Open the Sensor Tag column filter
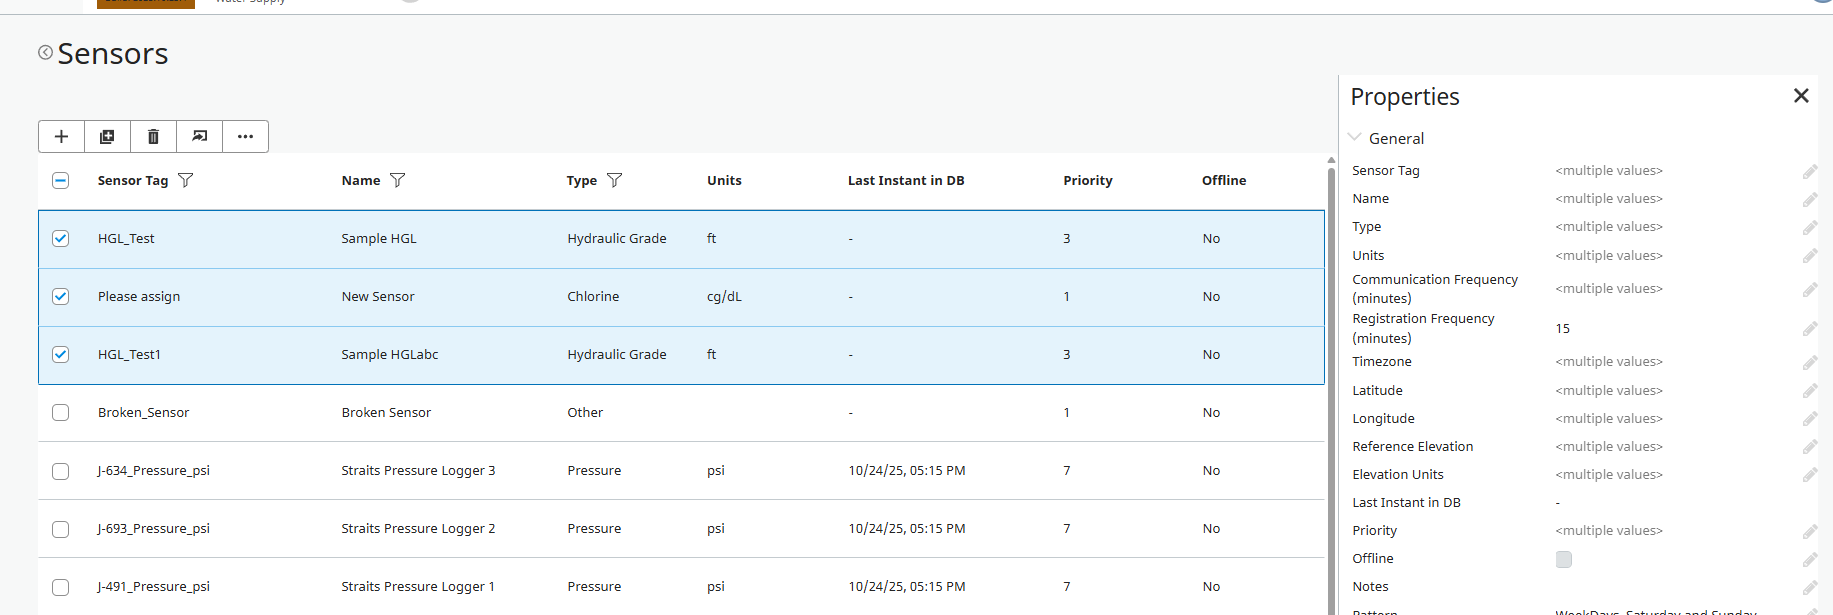The height and width of the screenshot is (615, 1833). click(186, 181)
